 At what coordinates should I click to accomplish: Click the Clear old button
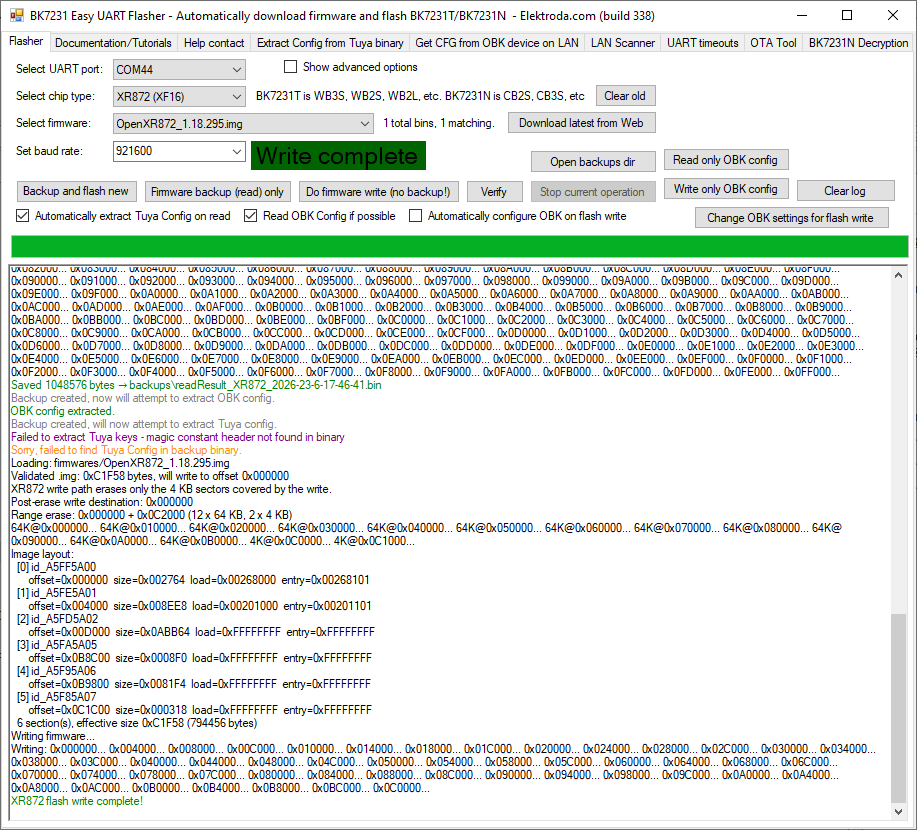coord(625,96)
